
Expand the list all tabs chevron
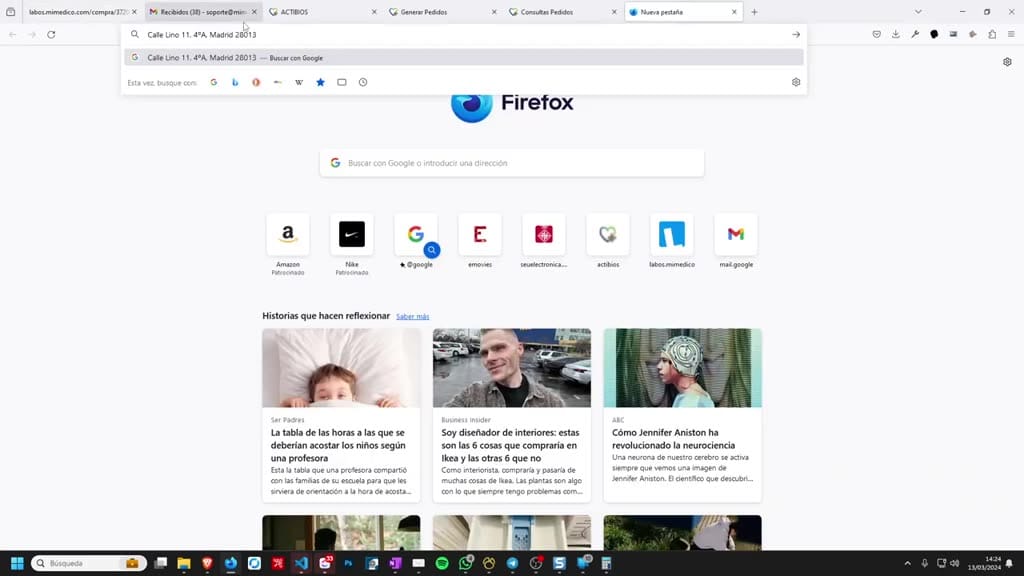click(918, 12)
